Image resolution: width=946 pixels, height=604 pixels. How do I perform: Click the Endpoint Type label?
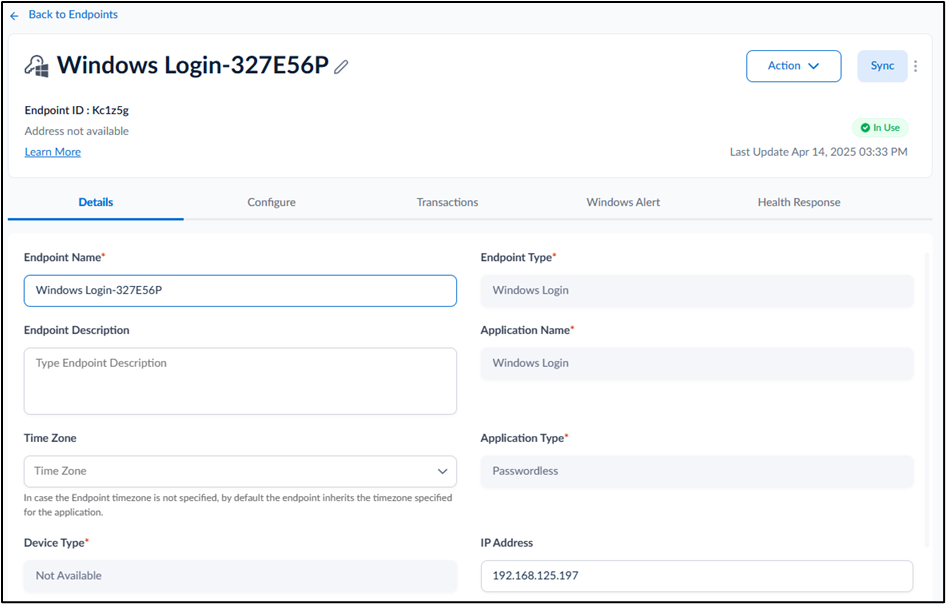coord(518,258)
